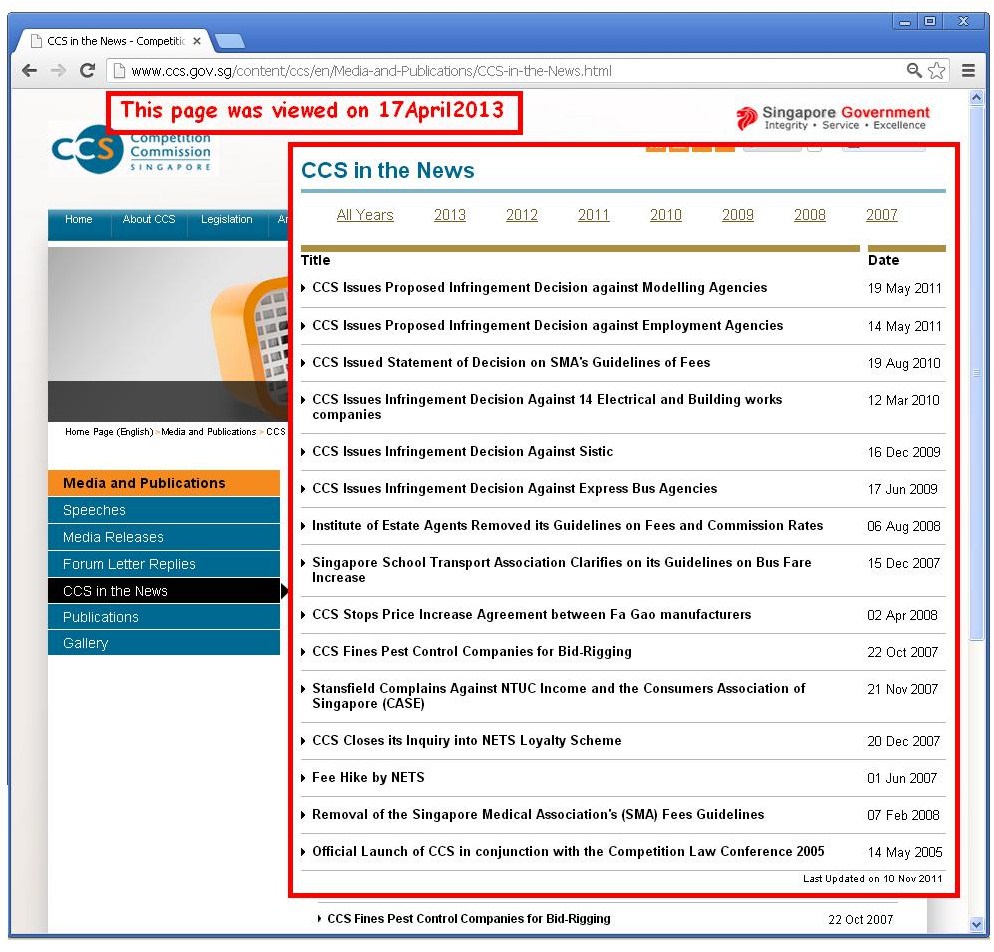
Task: Click the '14 May 2005' date cell
Action: tap(905, 852)
